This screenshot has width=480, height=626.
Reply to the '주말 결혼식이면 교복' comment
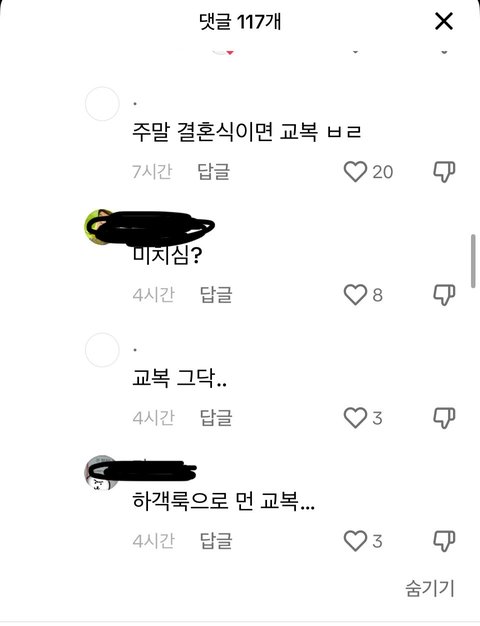pos(214,172)
